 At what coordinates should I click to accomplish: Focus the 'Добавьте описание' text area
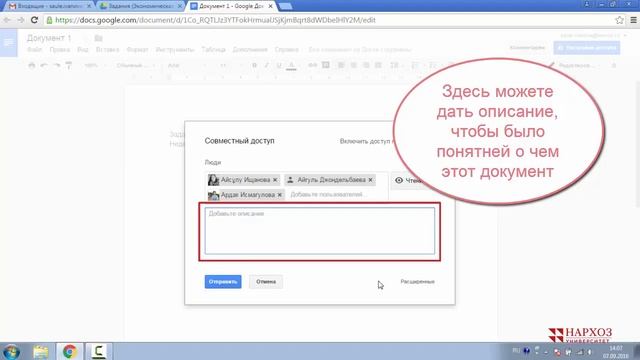click(x=320, y=231)
